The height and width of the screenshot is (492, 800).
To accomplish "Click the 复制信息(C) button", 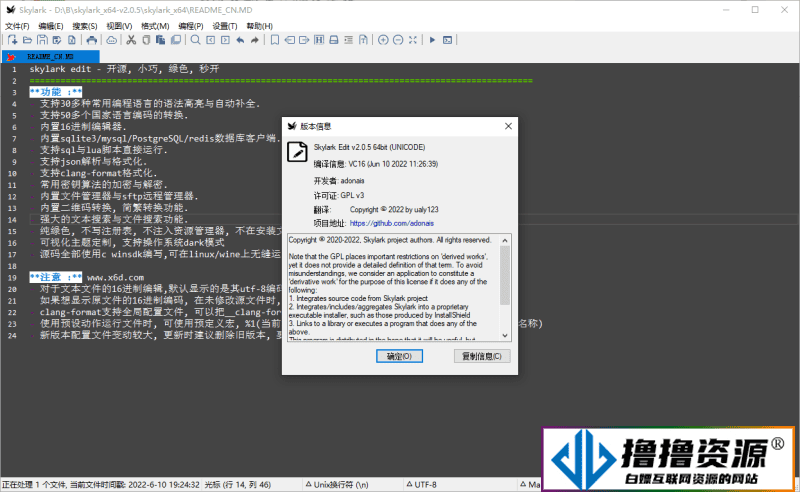I will coord(482,356).
